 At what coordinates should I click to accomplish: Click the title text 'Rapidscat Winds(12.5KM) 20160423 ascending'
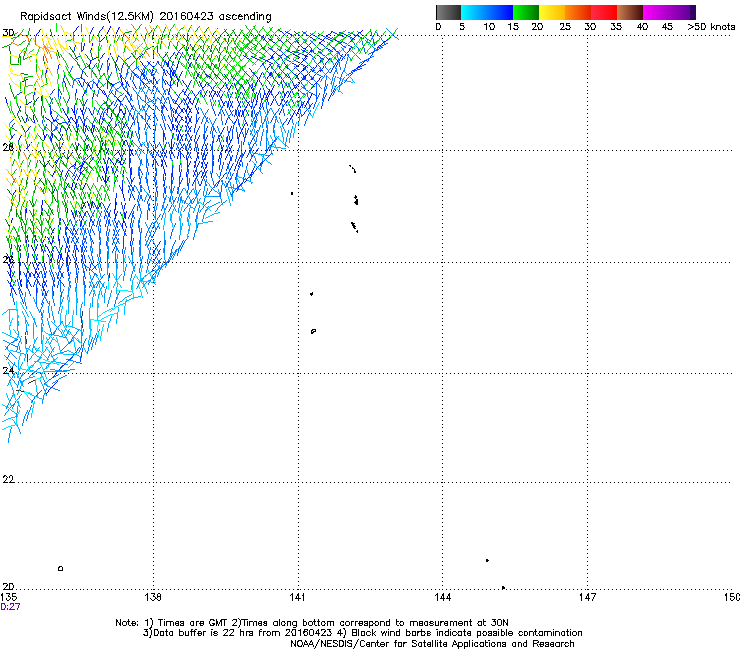146,17
